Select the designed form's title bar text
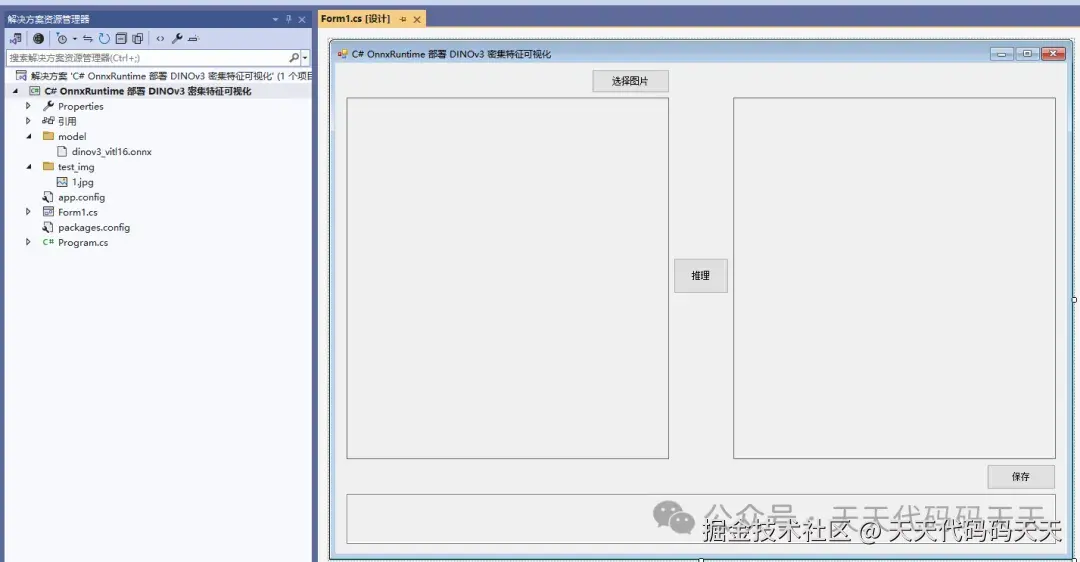1080x562 pixels. click(451, 54)
